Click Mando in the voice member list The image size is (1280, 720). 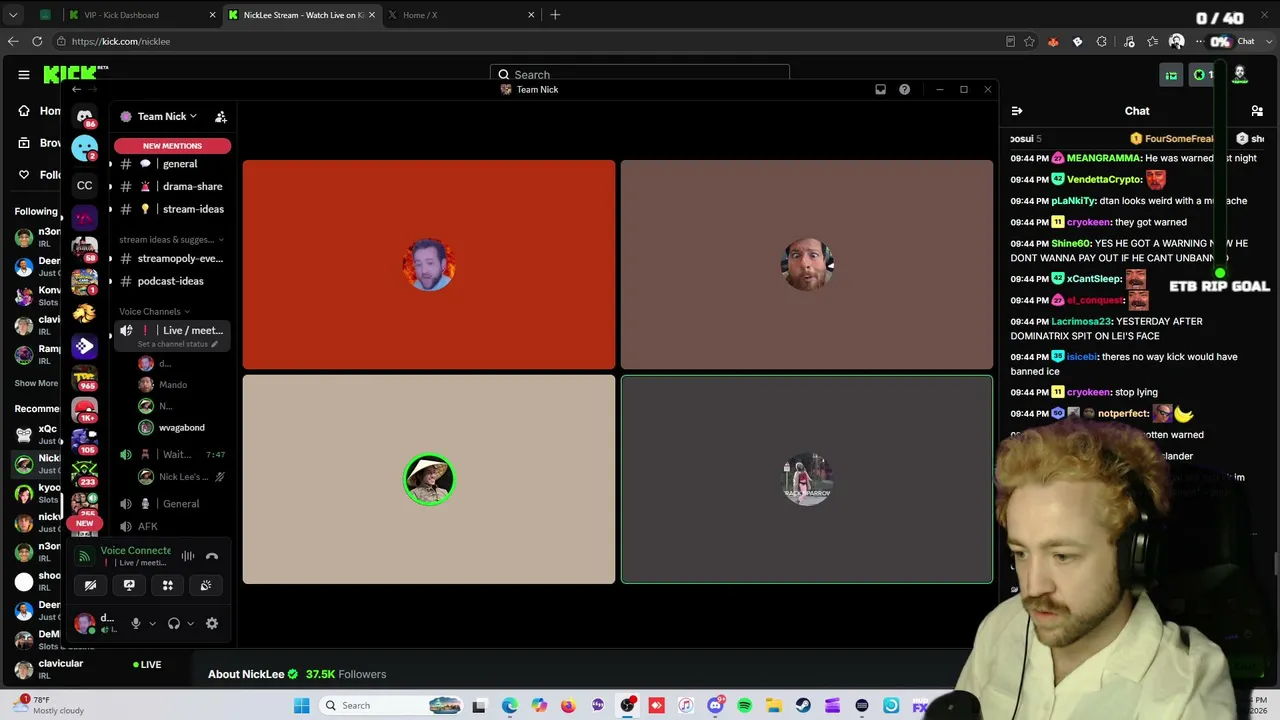(173, 385)
